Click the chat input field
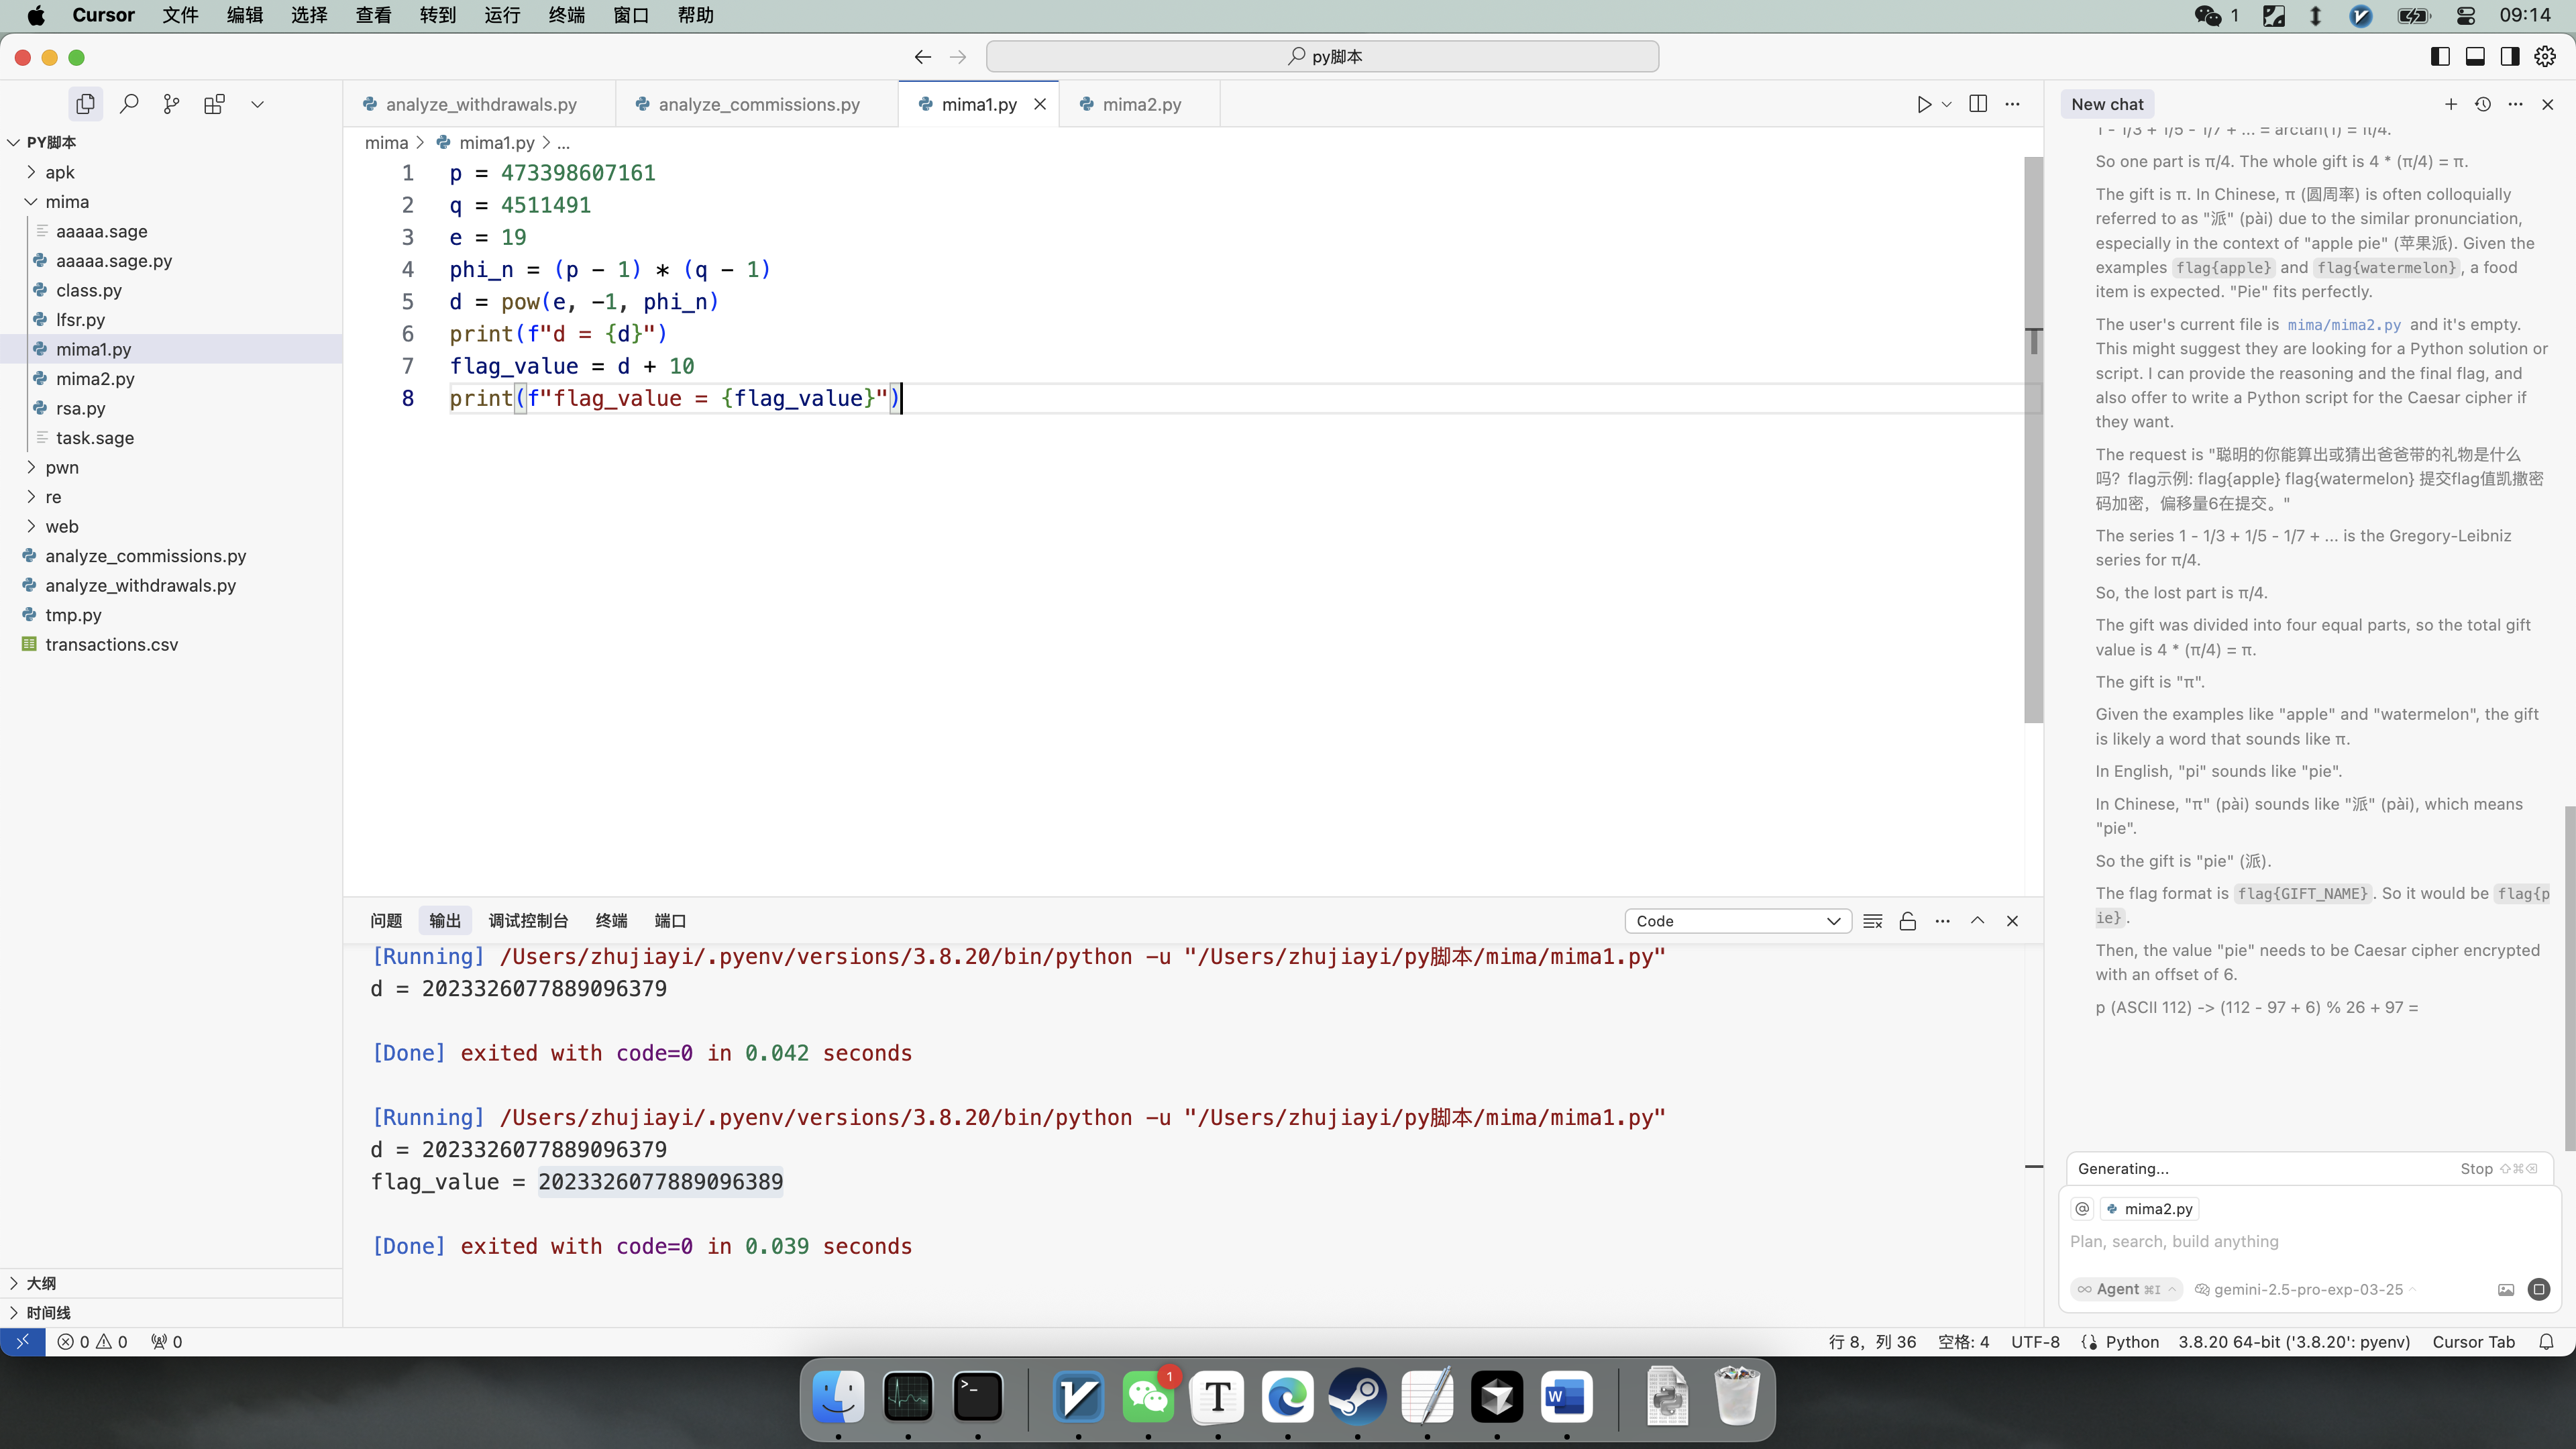 pyautogui.click(x=2308, y=1241)
